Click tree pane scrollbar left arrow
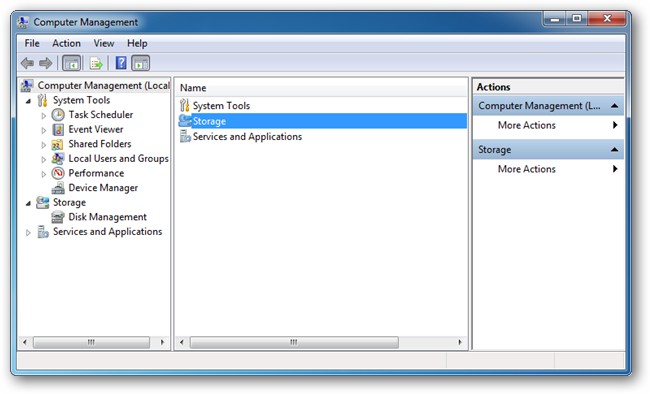The width and height of the screenshot is (650, 394). [x=25, y=342]
